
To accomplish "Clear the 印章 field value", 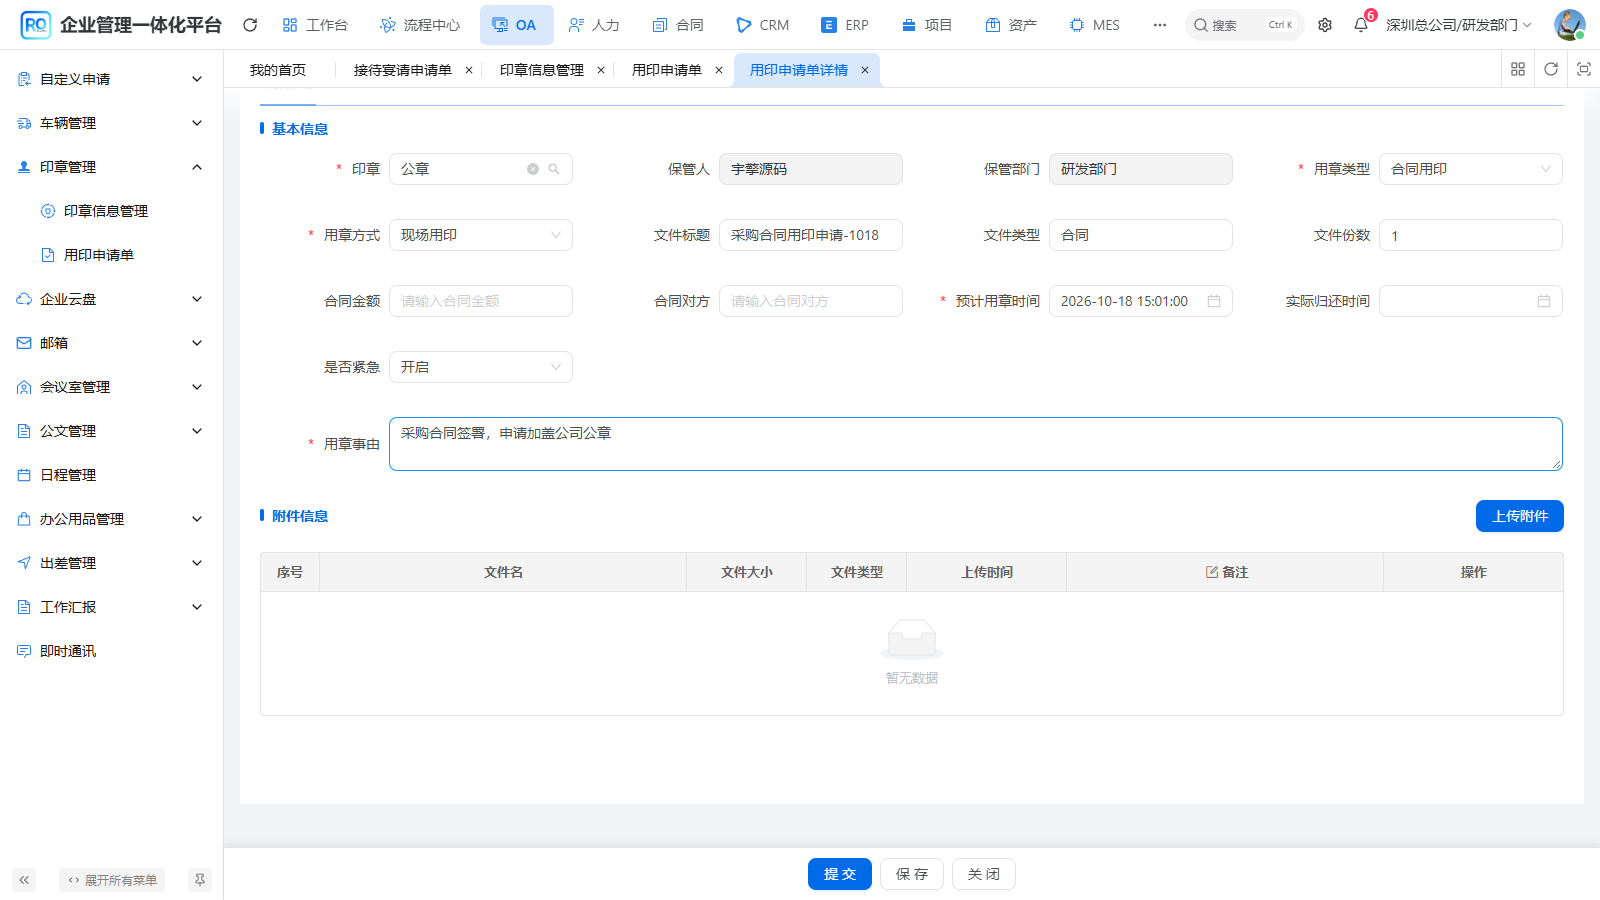I will (533, 169).
